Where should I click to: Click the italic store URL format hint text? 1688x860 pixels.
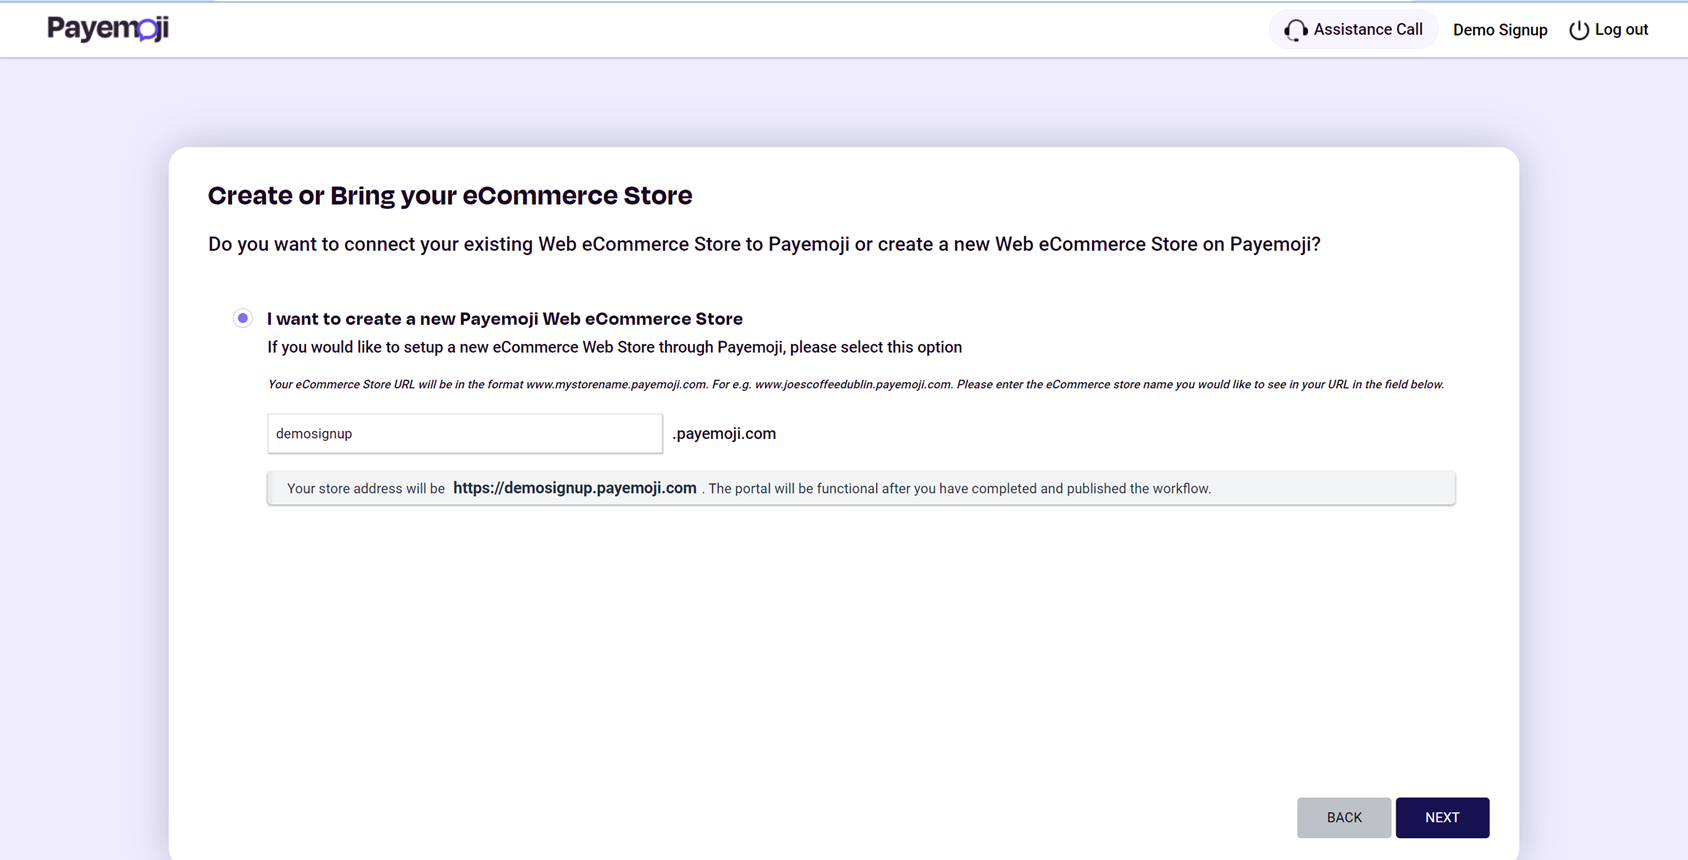[x=856, y=384]
